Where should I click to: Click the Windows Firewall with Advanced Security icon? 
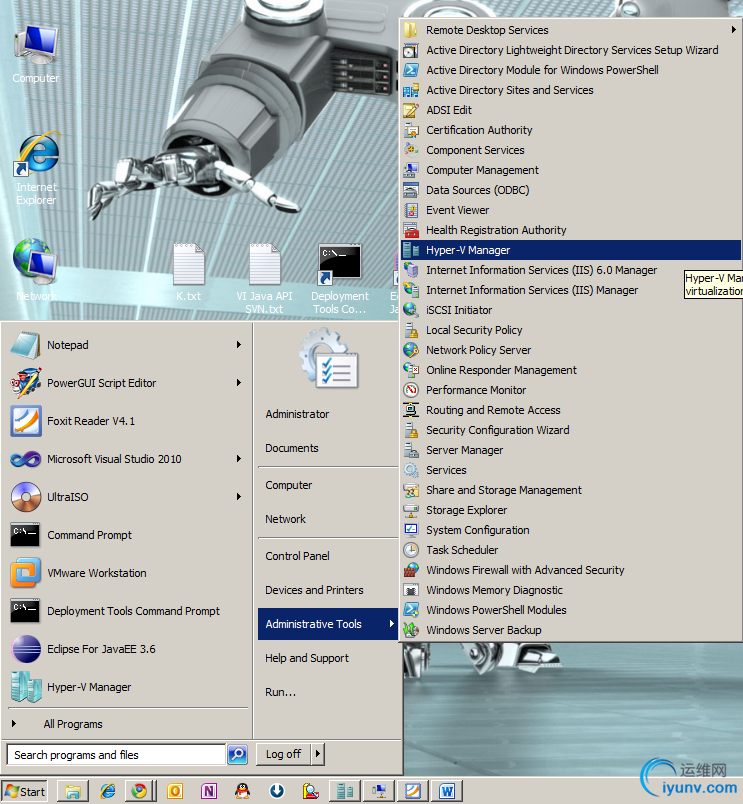[x=411, y=570]
